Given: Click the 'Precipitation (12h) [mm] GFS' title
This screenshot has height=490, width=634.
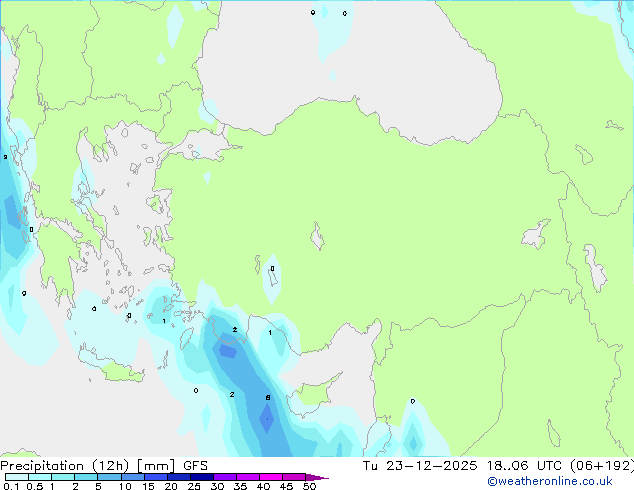Looking at the screenshot, I should pos(104,466).
